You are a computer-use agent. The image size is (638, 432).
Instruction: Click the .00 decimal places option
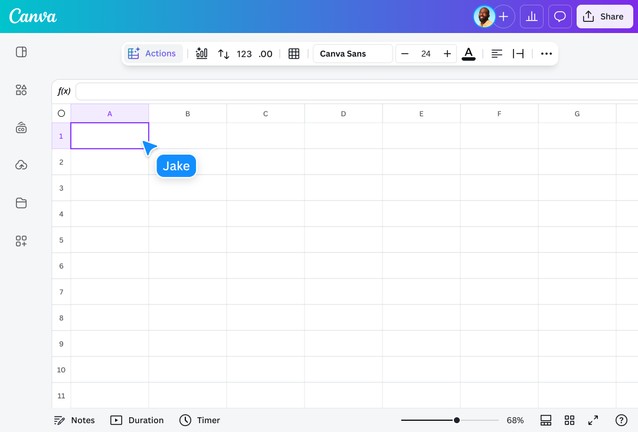coord(265,54)
